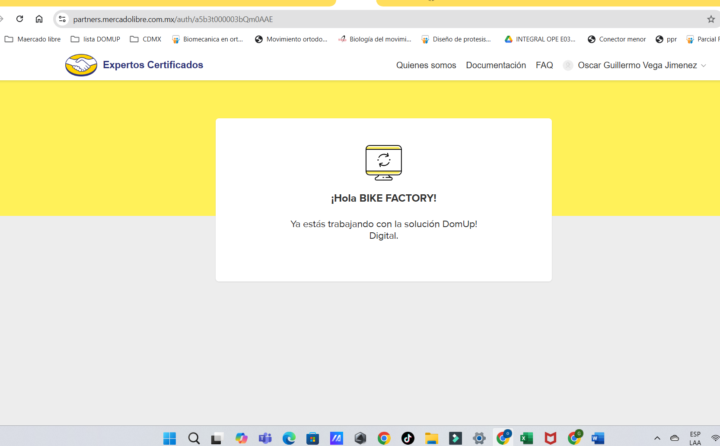Image resolution: width=720 pixels, height=446 pixels.
Task: Show hidden system tray icons
Action: tap(657, 438)
